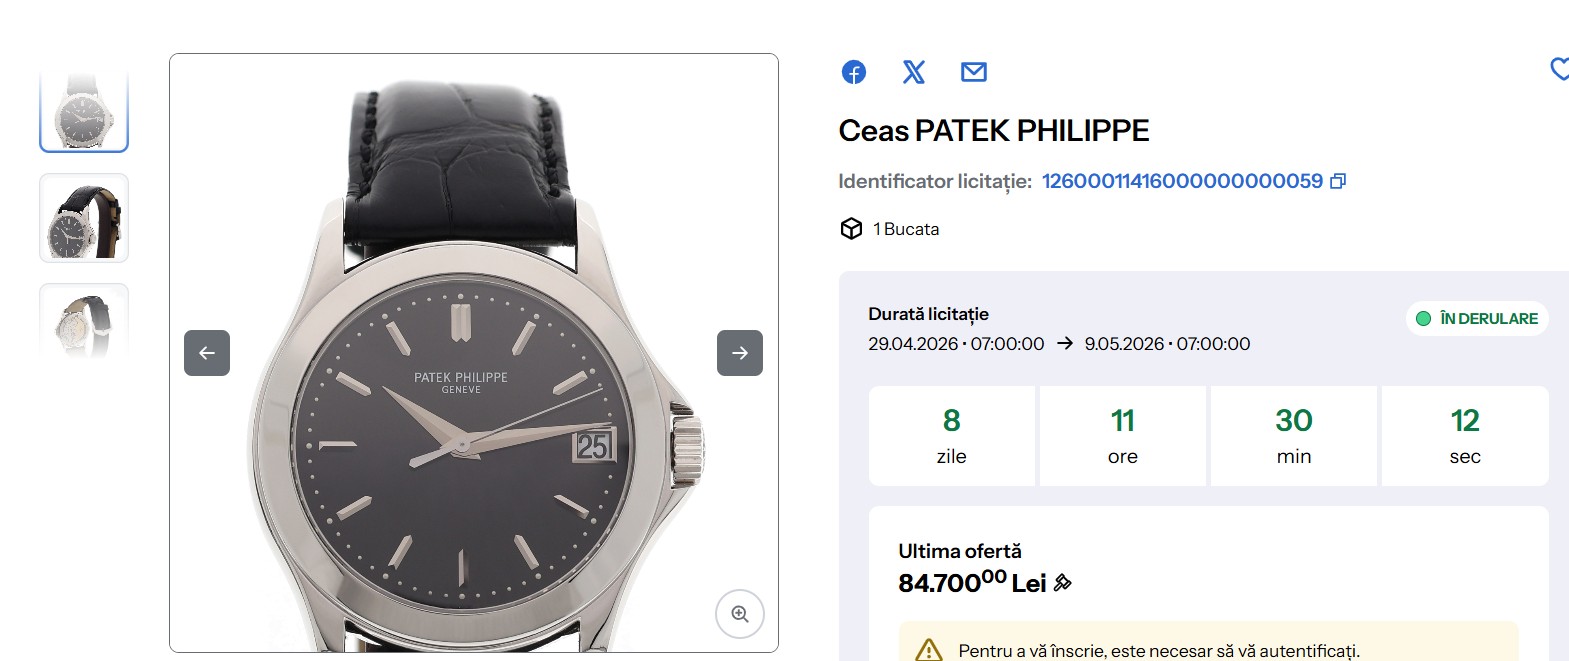Share the auction on X
The height and width of the screenshot is (661, 1569).
[x=914, y=72]
